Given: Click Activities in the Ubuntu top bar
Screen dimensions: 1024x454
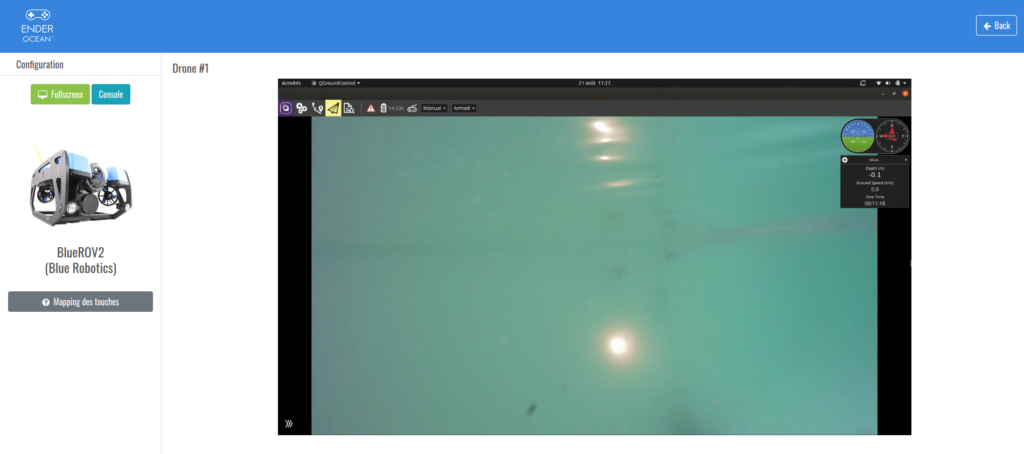Looking at the screenshot, I should click(x=291, y=83).
